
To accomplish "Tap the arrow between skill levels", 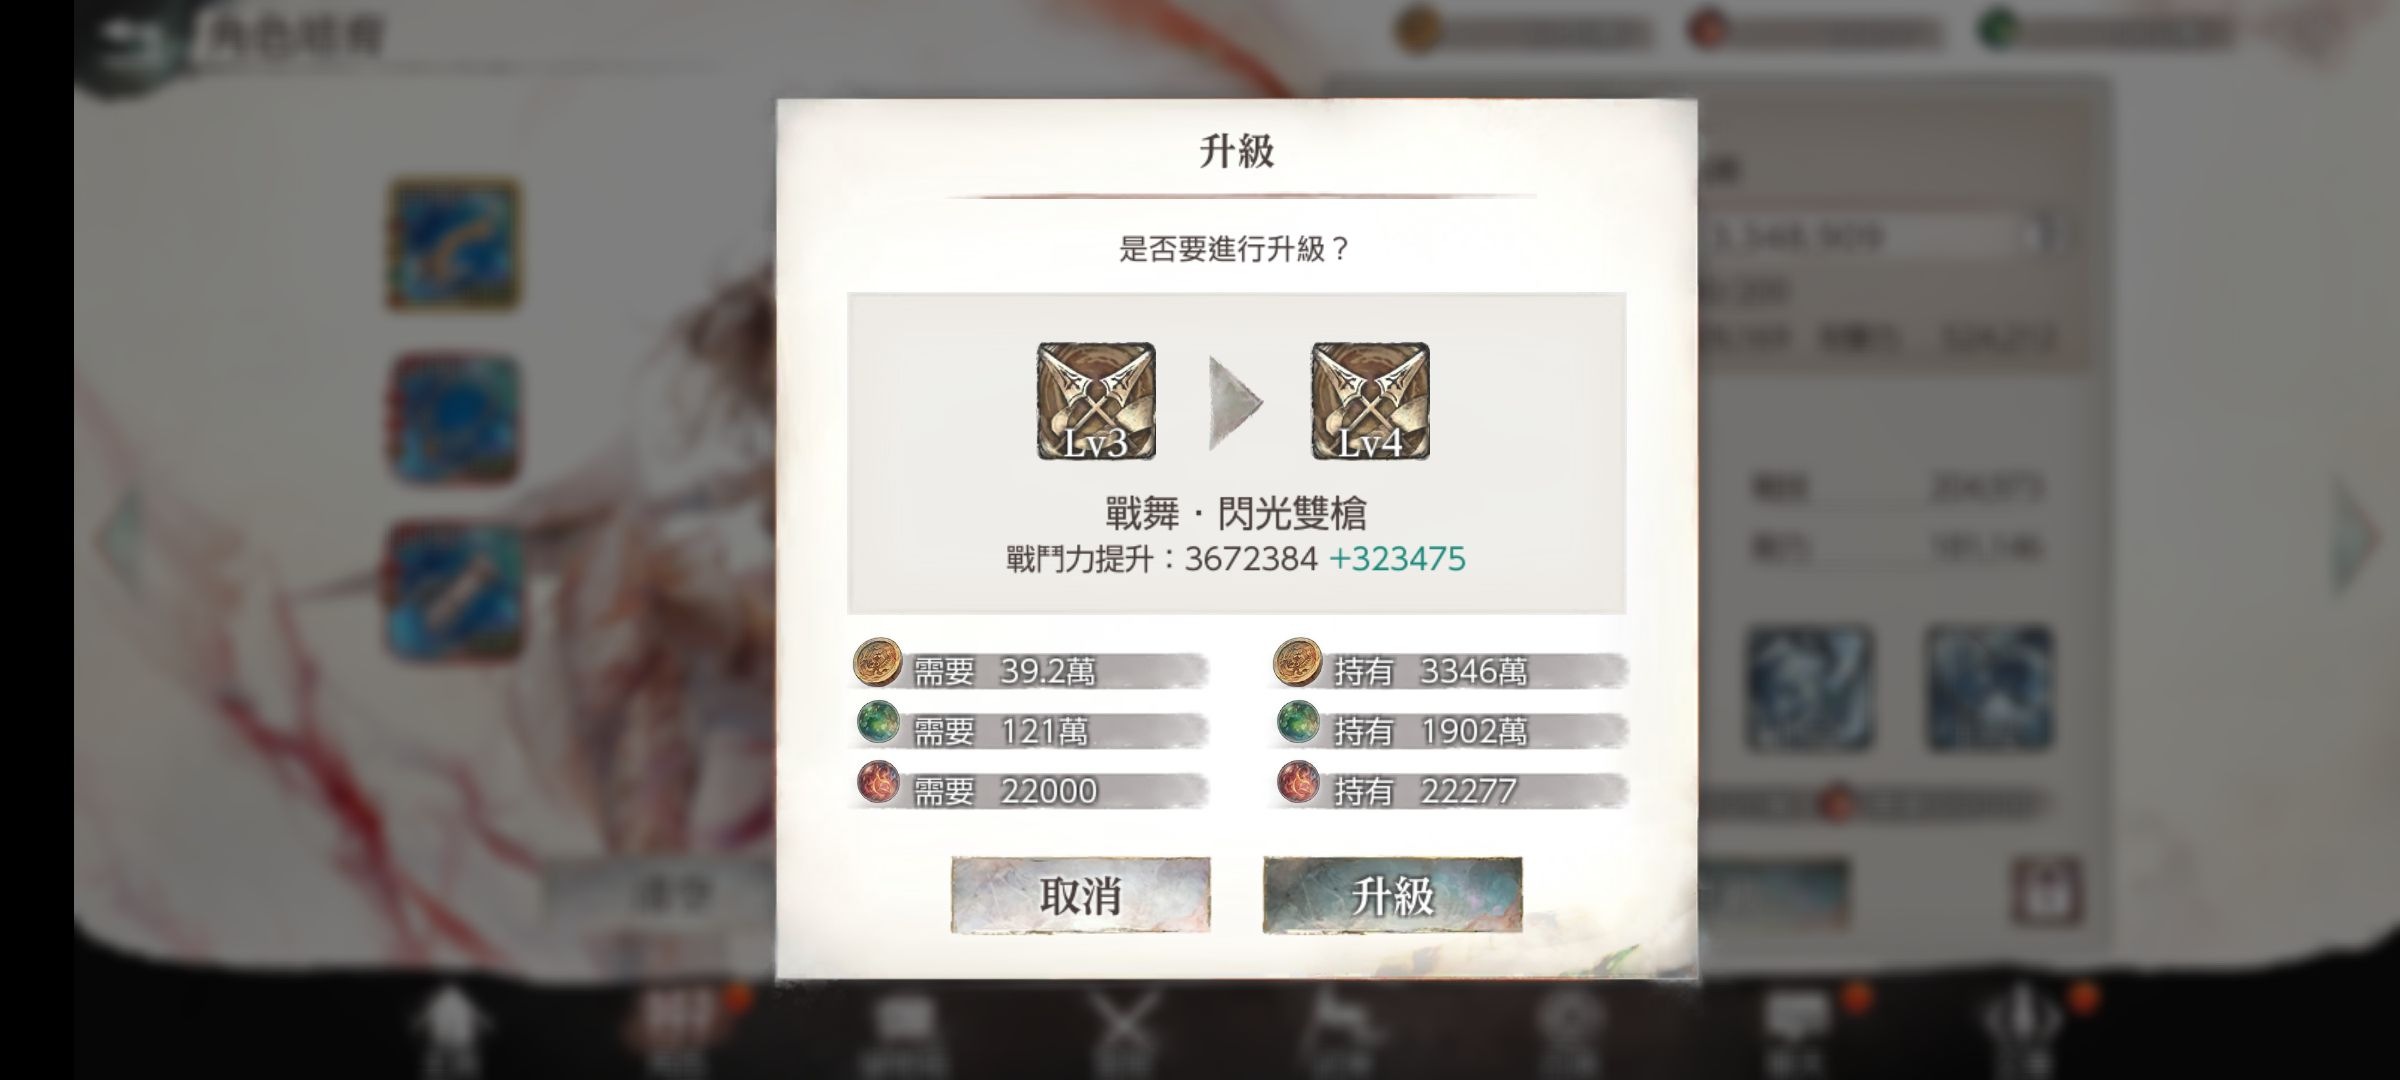I will [x=1236, y=403].
